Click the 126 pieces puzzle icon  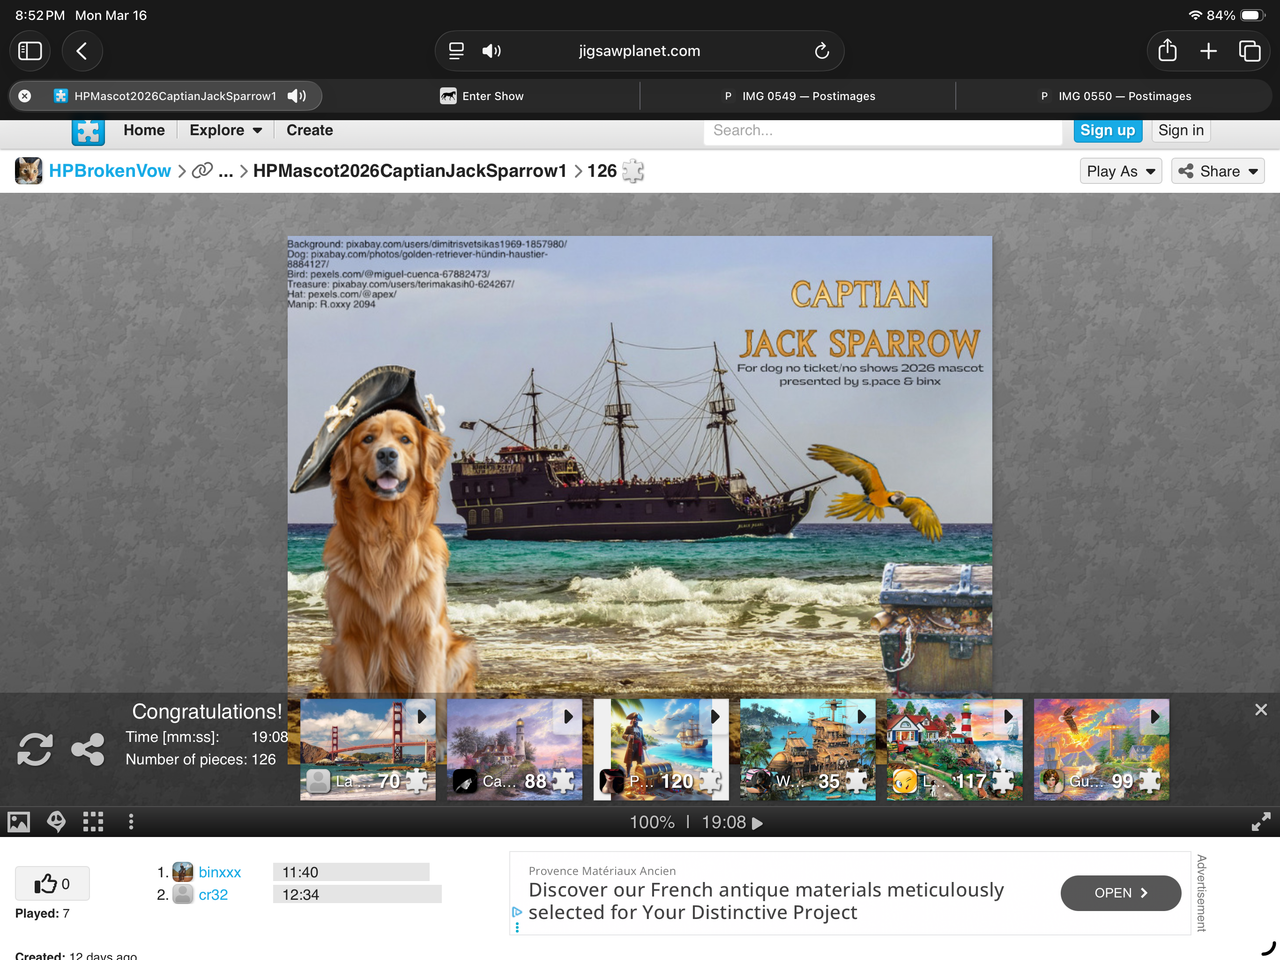[633, 171]
